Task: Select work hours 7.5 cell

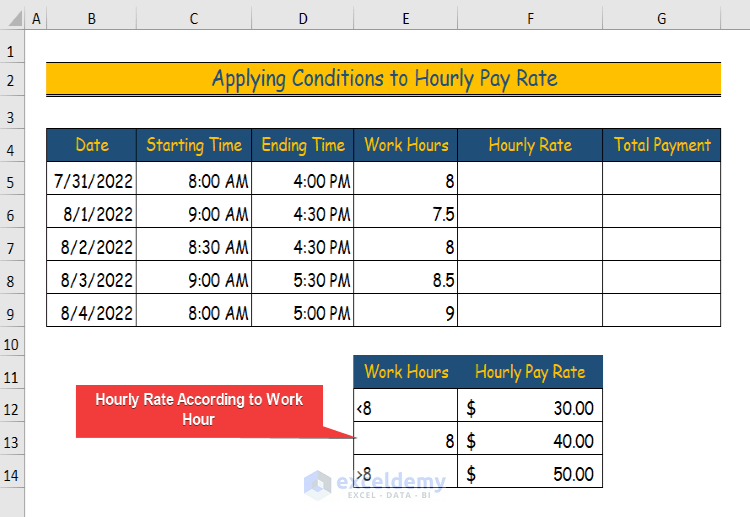Action: point(406,211)
